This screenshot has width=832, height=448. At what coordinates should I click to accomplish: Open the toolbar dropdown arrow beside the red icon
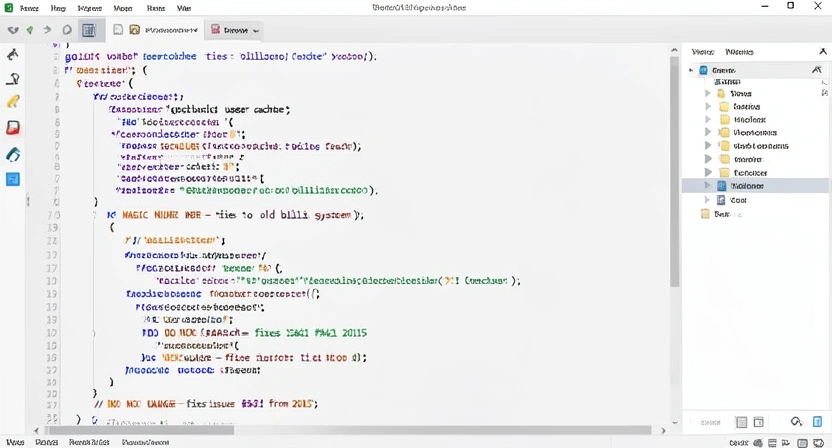click(256, 31)
